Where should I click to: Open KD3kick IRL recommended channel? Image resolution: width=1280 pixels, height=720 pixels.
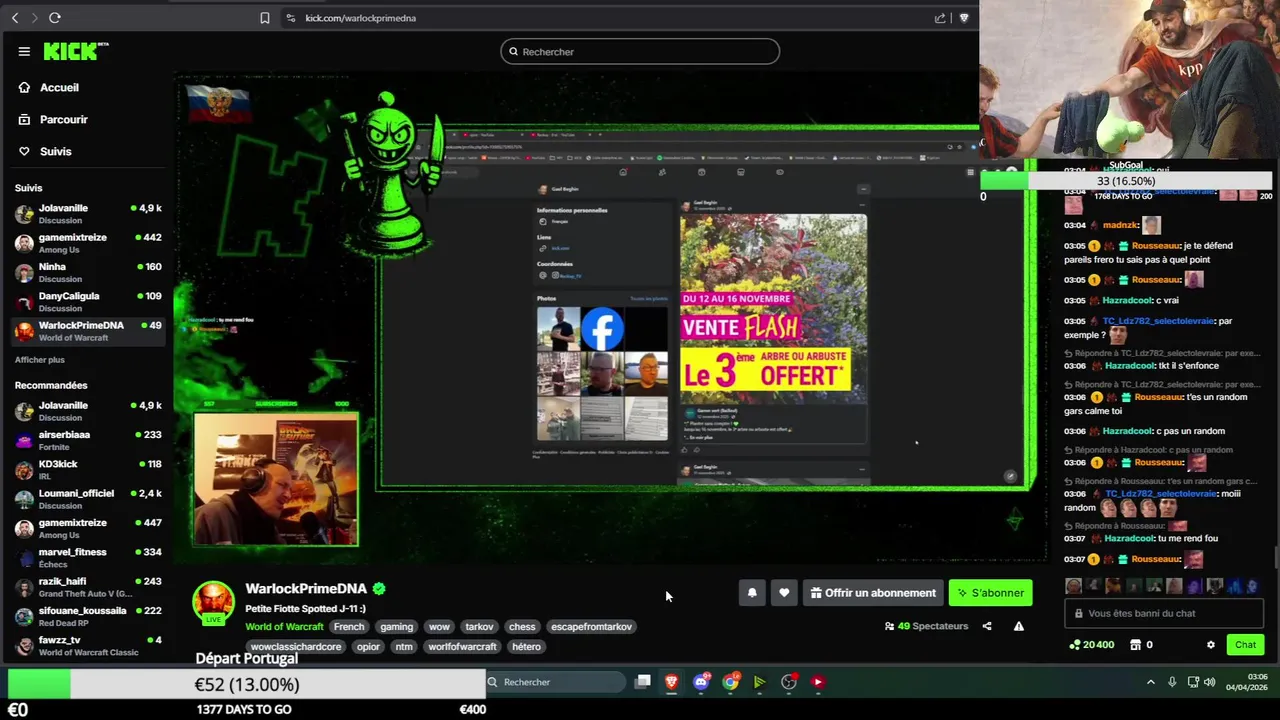coord(88,469)
